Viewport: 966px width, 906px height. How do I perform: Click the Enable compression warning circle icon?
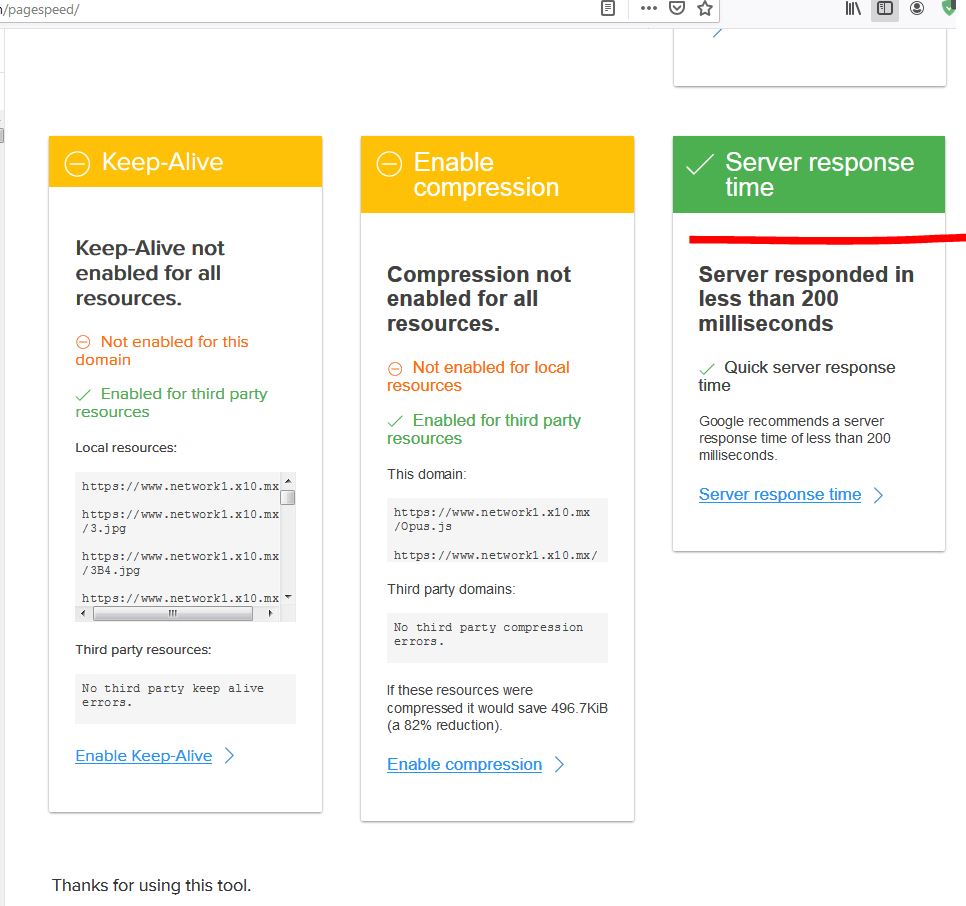click(389, 164)
